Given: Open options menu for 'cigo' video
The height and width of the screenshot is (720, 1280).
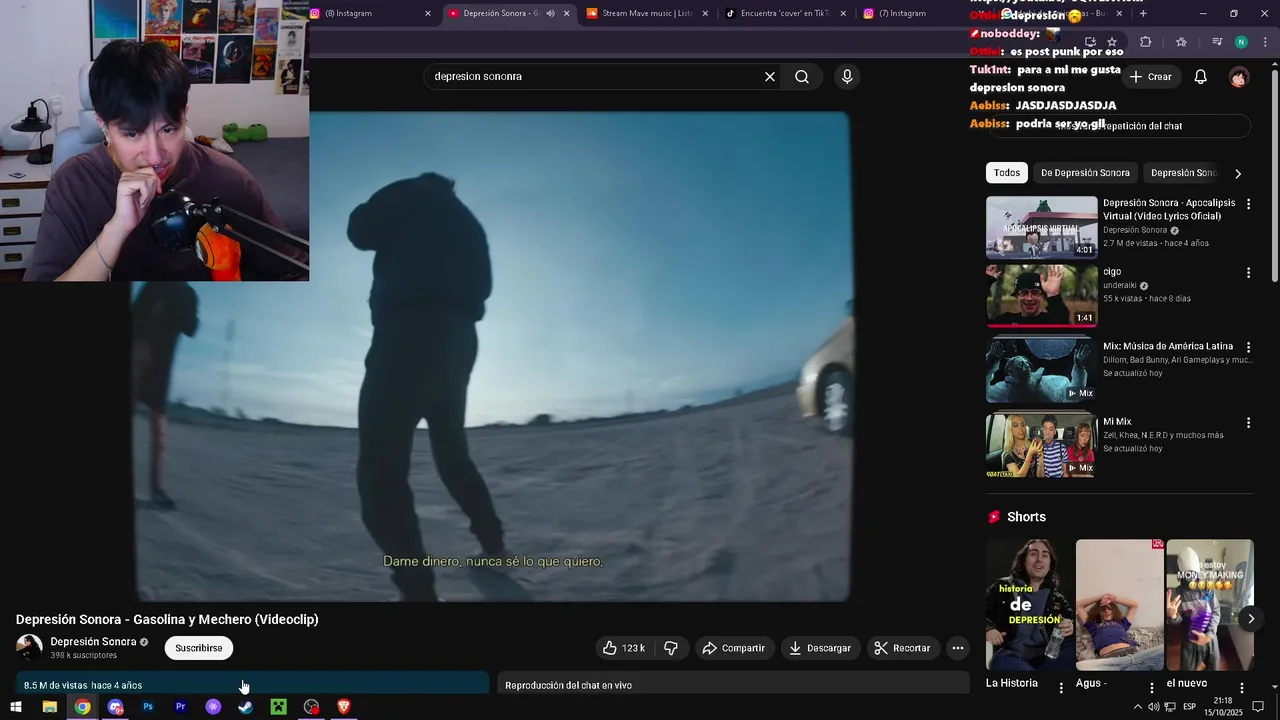Looking at the screenshot, I should [1248, 273].
